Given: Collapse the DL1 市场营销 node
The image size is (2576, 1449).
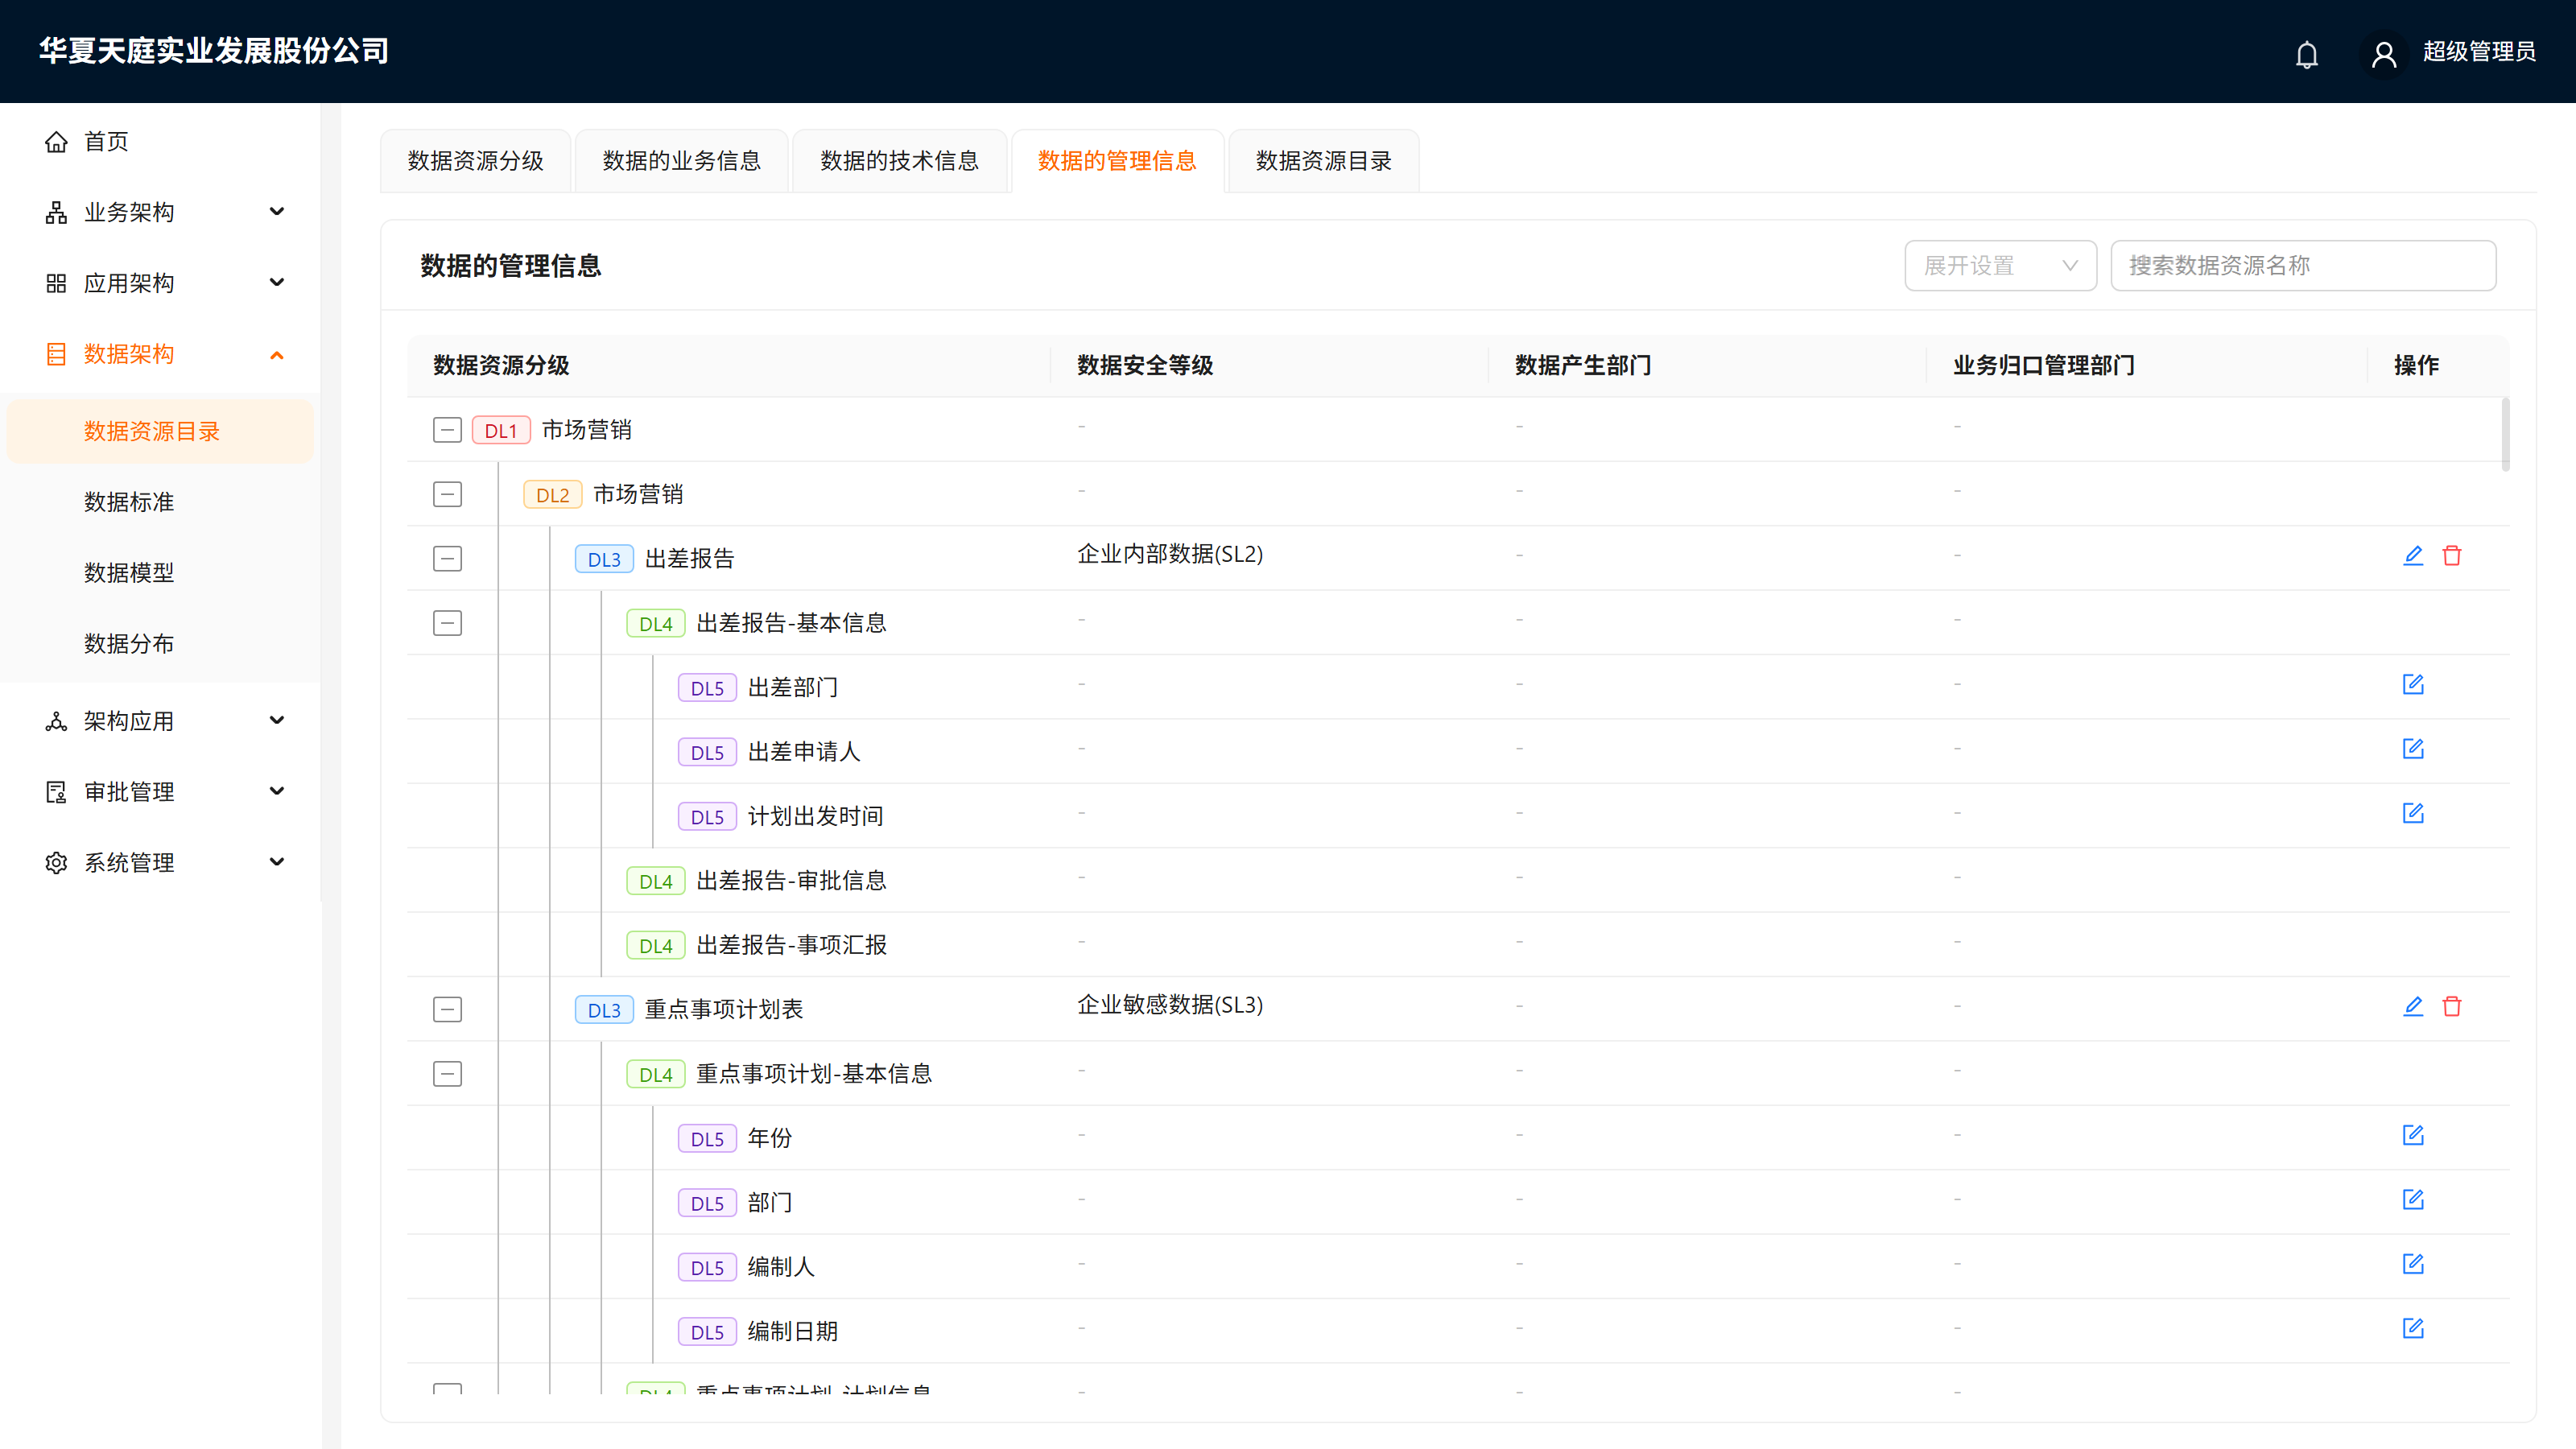Looking at the screenshot, I should click(447, 430).
